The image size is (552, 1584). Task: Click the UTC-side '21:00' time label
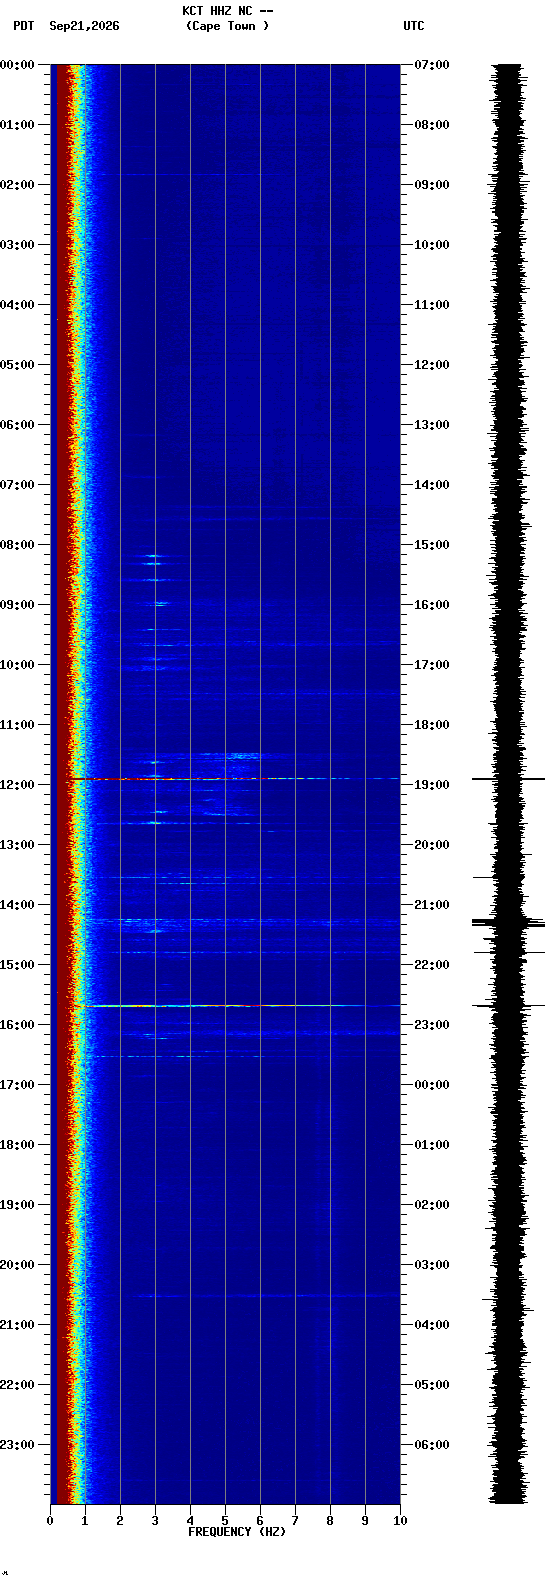coord(432,905)
